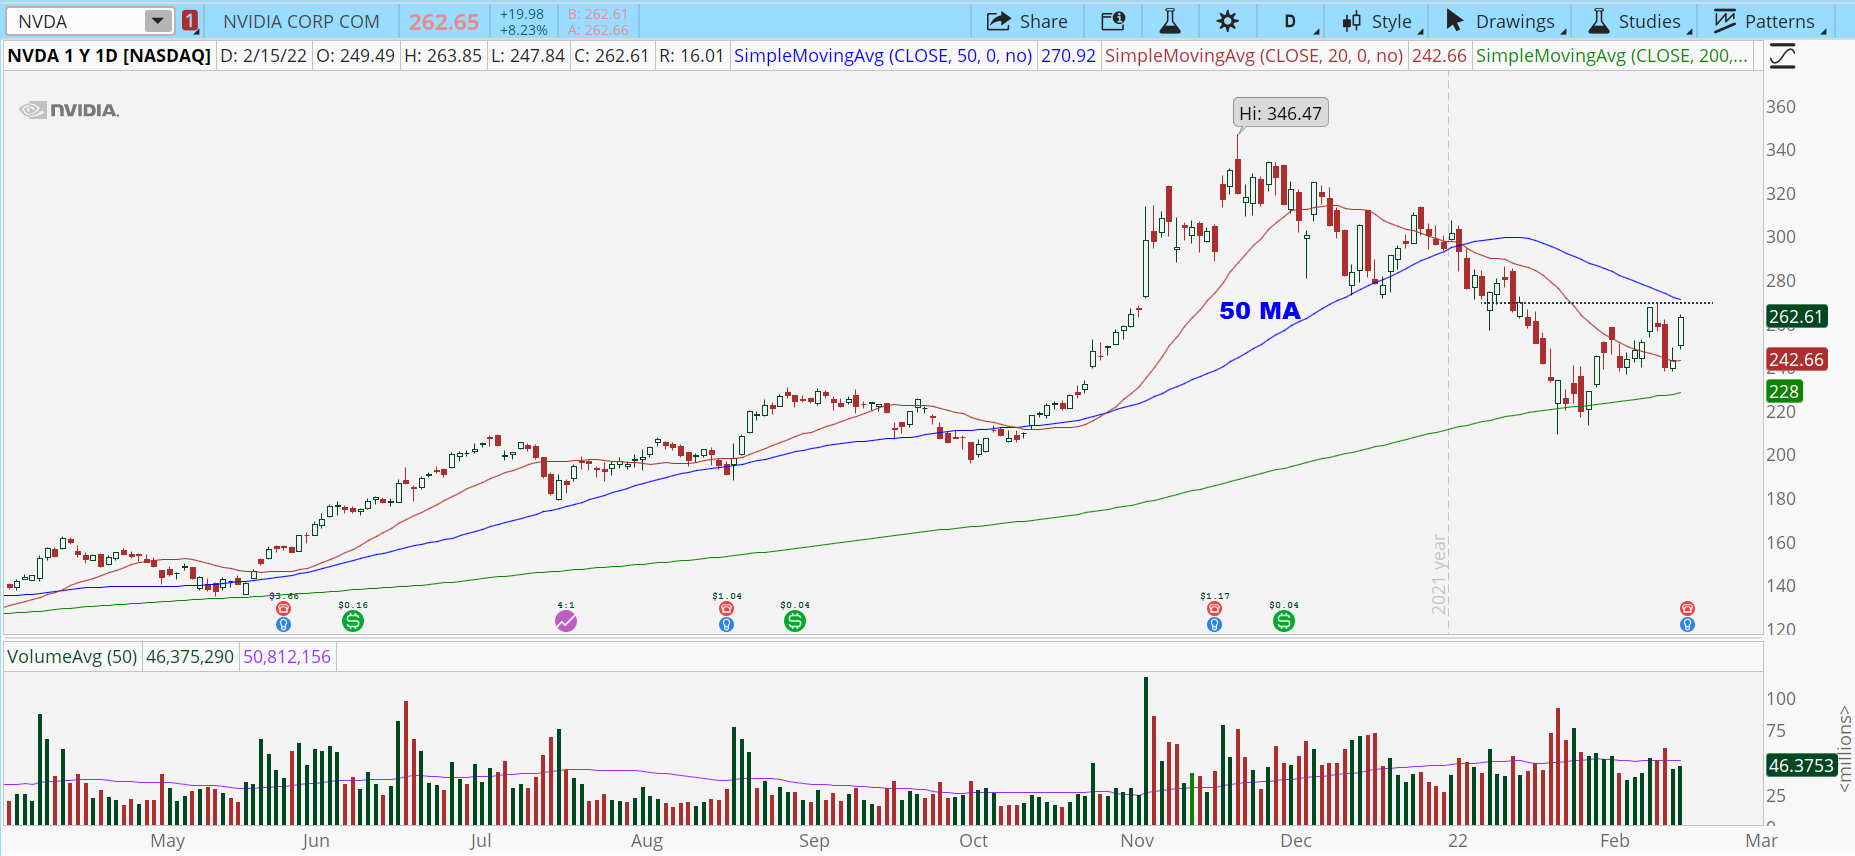Click the O: 249.49 open value
The height and width of the screenshot is (856, 1855).
pos(355,56)
